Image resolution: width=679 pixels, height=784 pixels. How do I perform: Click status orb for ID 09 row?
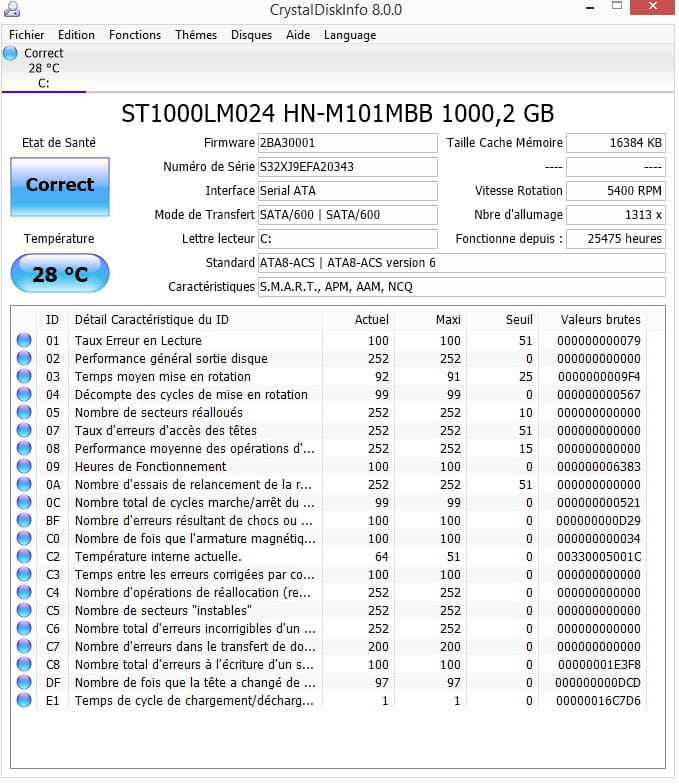click(24, 466)
